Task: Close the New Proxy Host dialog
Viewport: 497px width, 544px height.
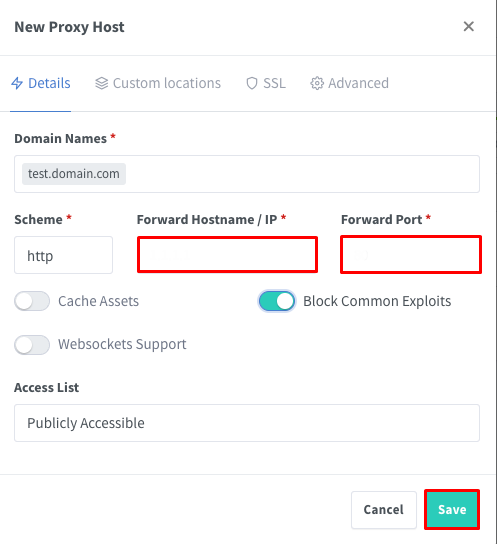Action: [x=469, y=26]
